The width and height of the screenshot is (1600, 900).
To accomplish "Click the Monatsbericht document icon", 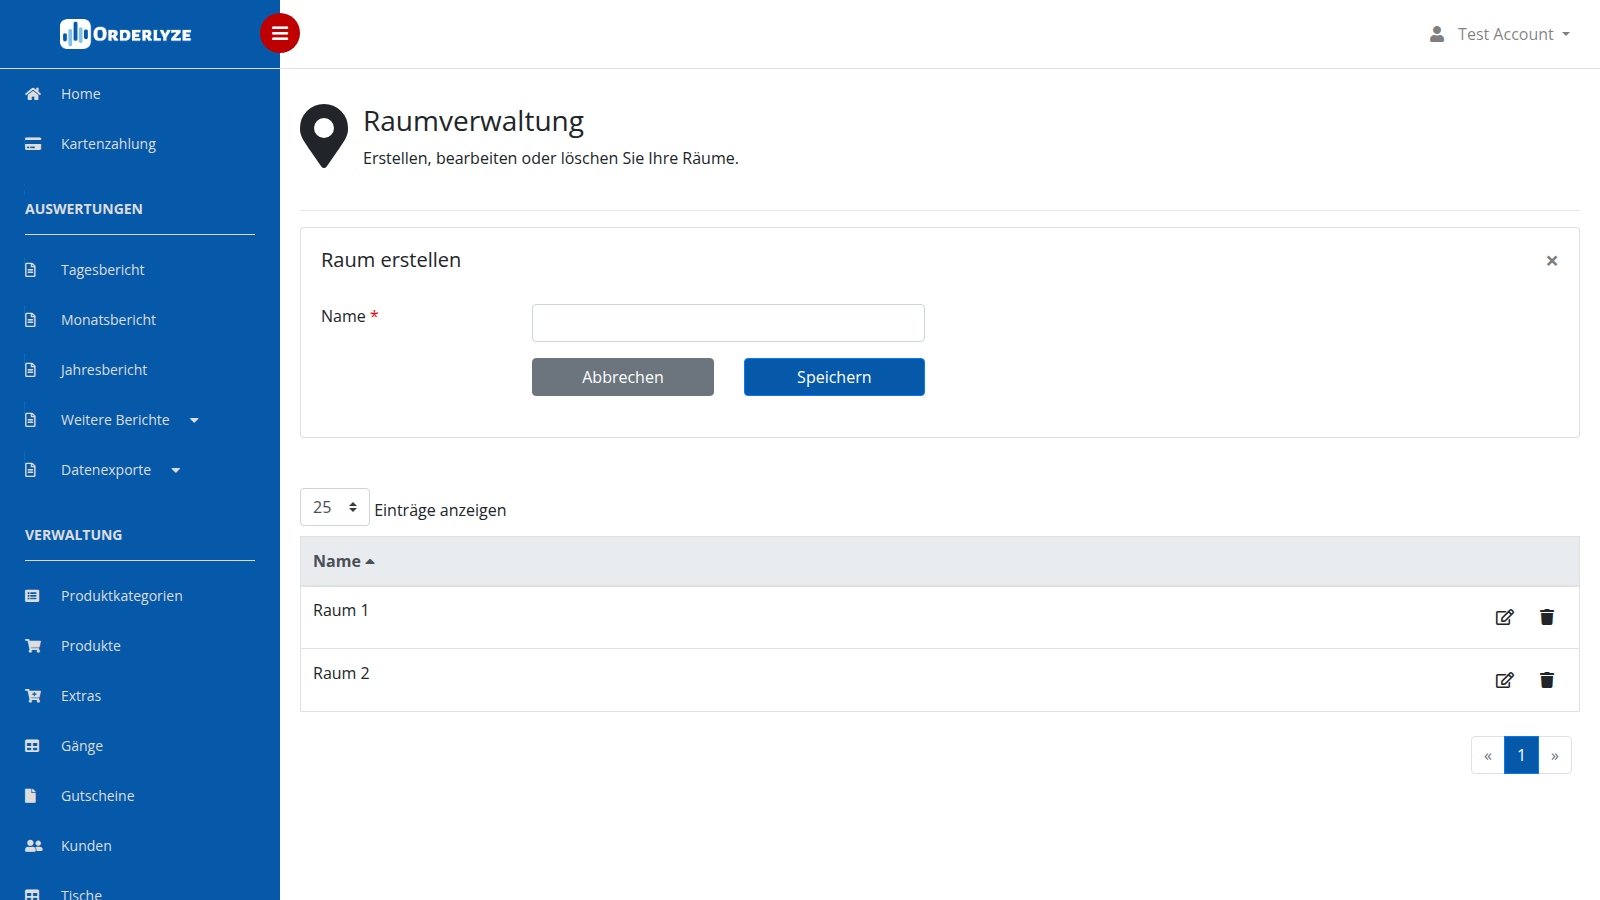I will point(31,320).
